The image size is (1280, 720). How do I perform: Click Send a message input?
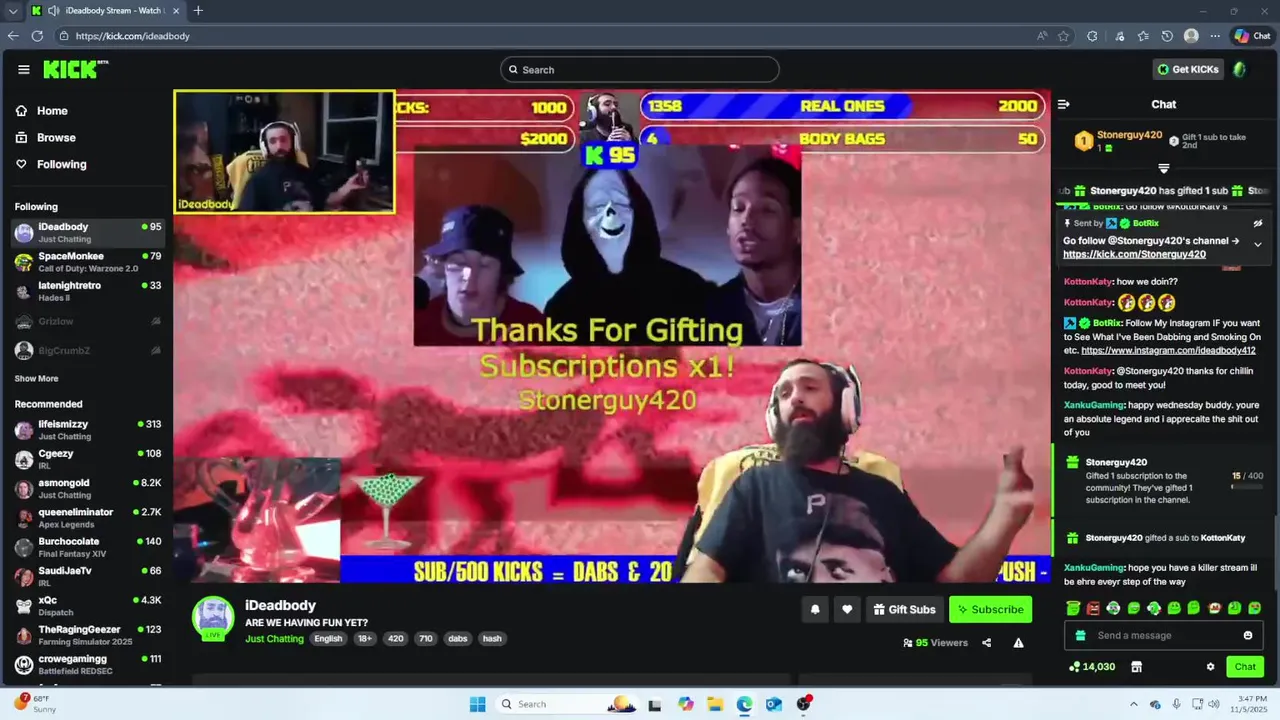pos(1164,636)
